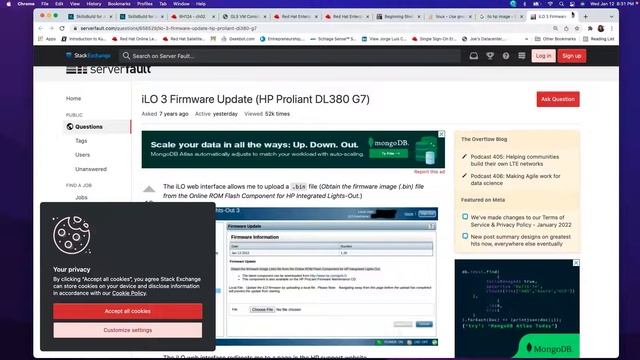The height and width of the screenshot is (360, 640).
Task: Click the zoom magnifier icon in the address bar
Action: coord(556,29)
